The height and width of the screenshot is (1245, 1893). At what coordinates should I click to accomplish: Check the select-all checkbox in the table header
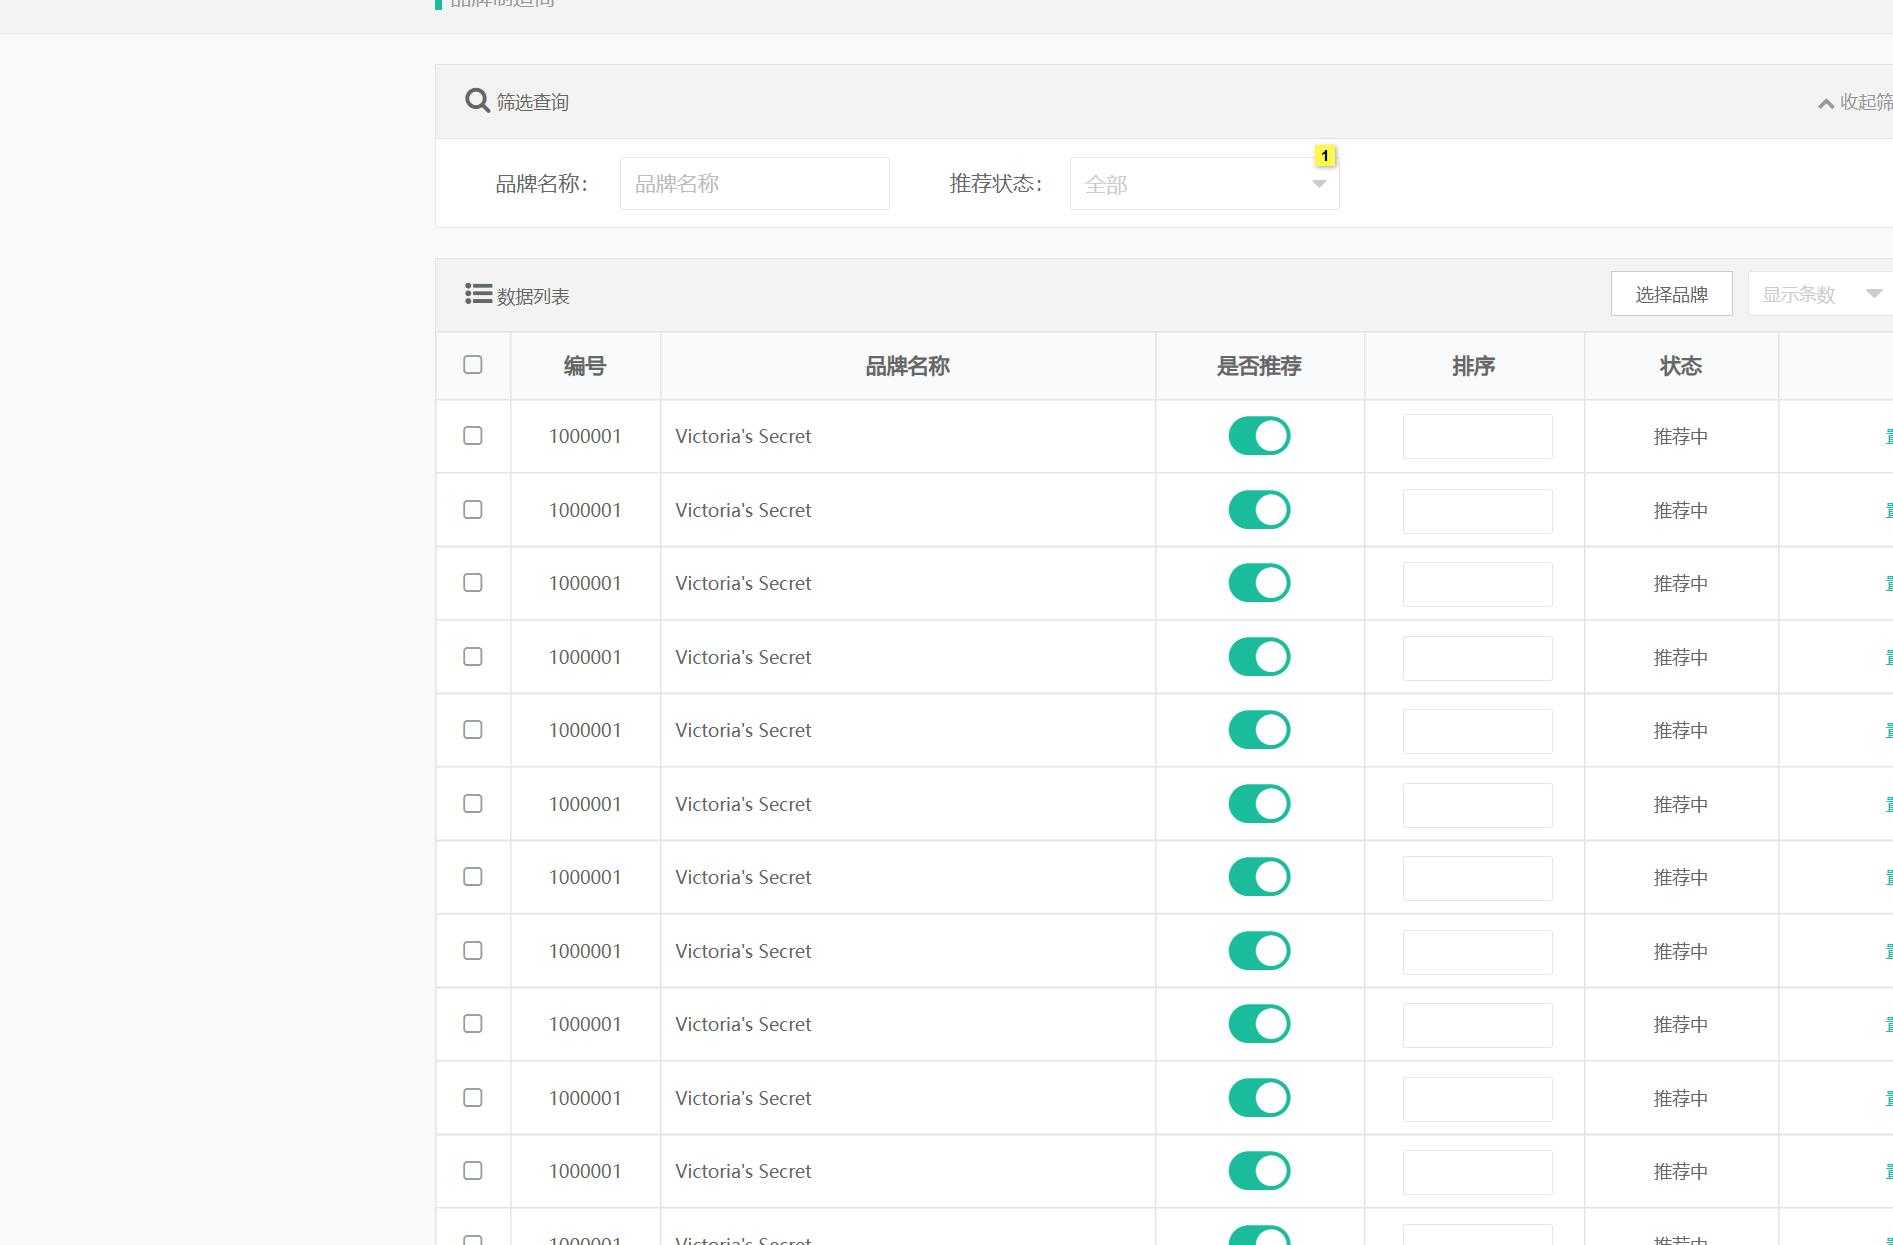tap(472, 366)
